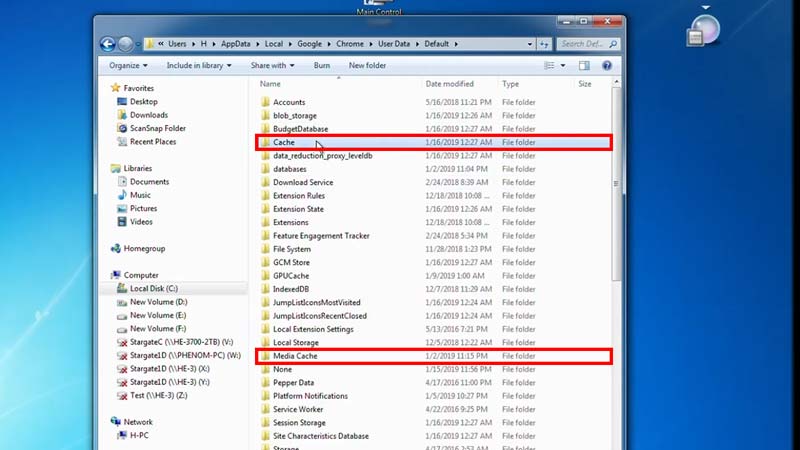Image resolution: width=800 pixels, height=450 pixels.
Task: Select the blob_storage folder
Action: [x=294, y=115]
